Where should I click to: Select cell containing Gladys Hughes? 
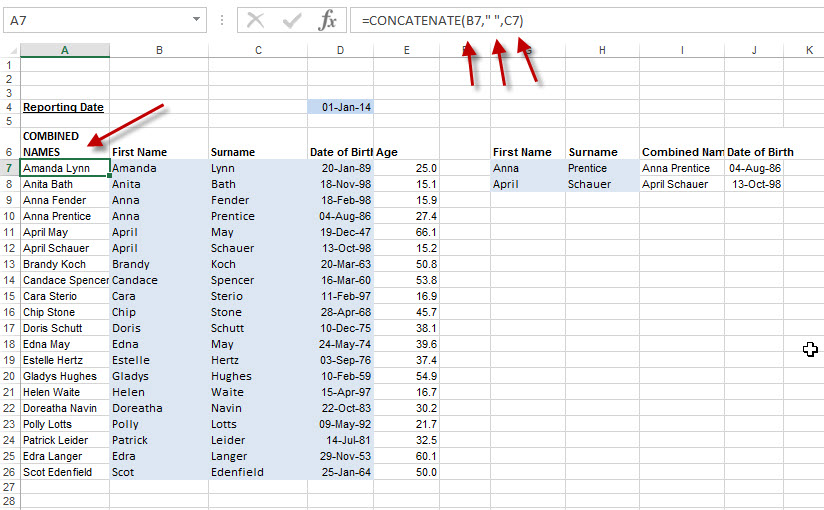tap(65, 376)
